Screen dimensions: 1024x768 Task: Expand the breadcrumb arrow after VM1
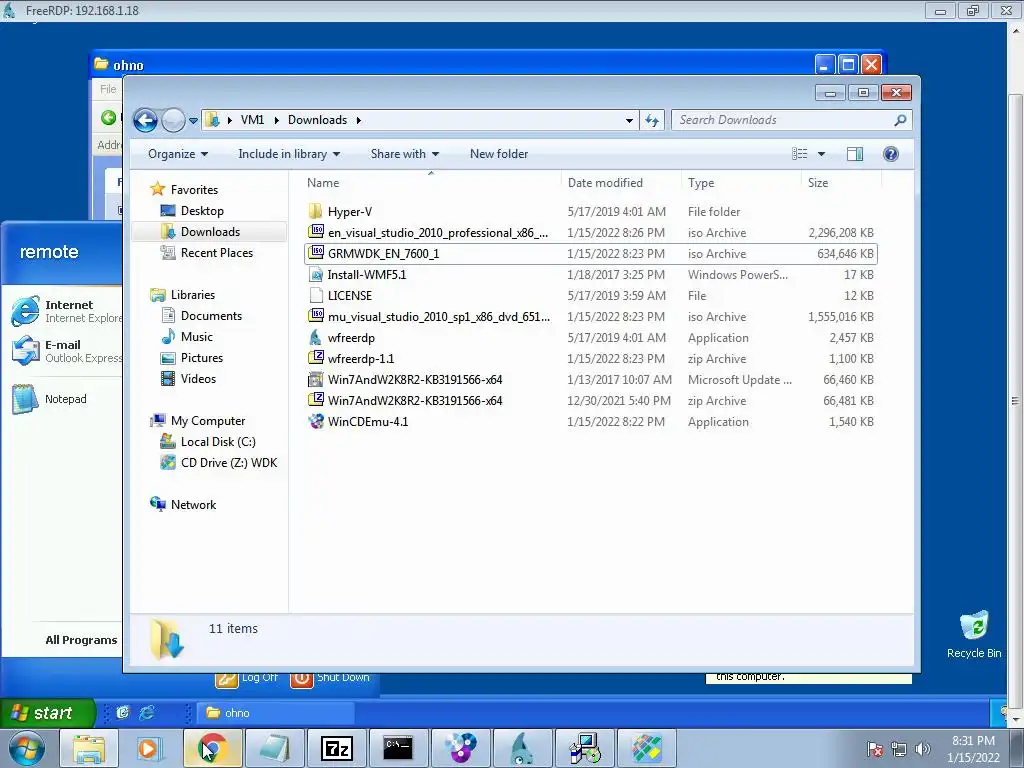point(276,120)
